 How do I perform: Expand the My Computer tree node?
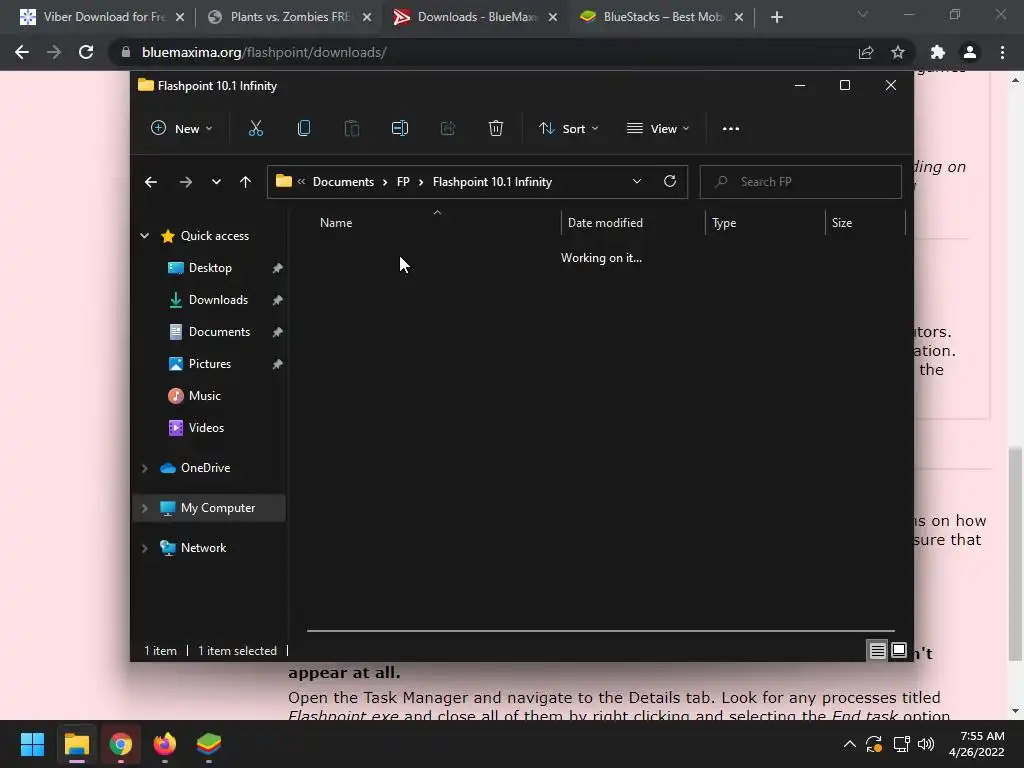[x=144, y=508]
